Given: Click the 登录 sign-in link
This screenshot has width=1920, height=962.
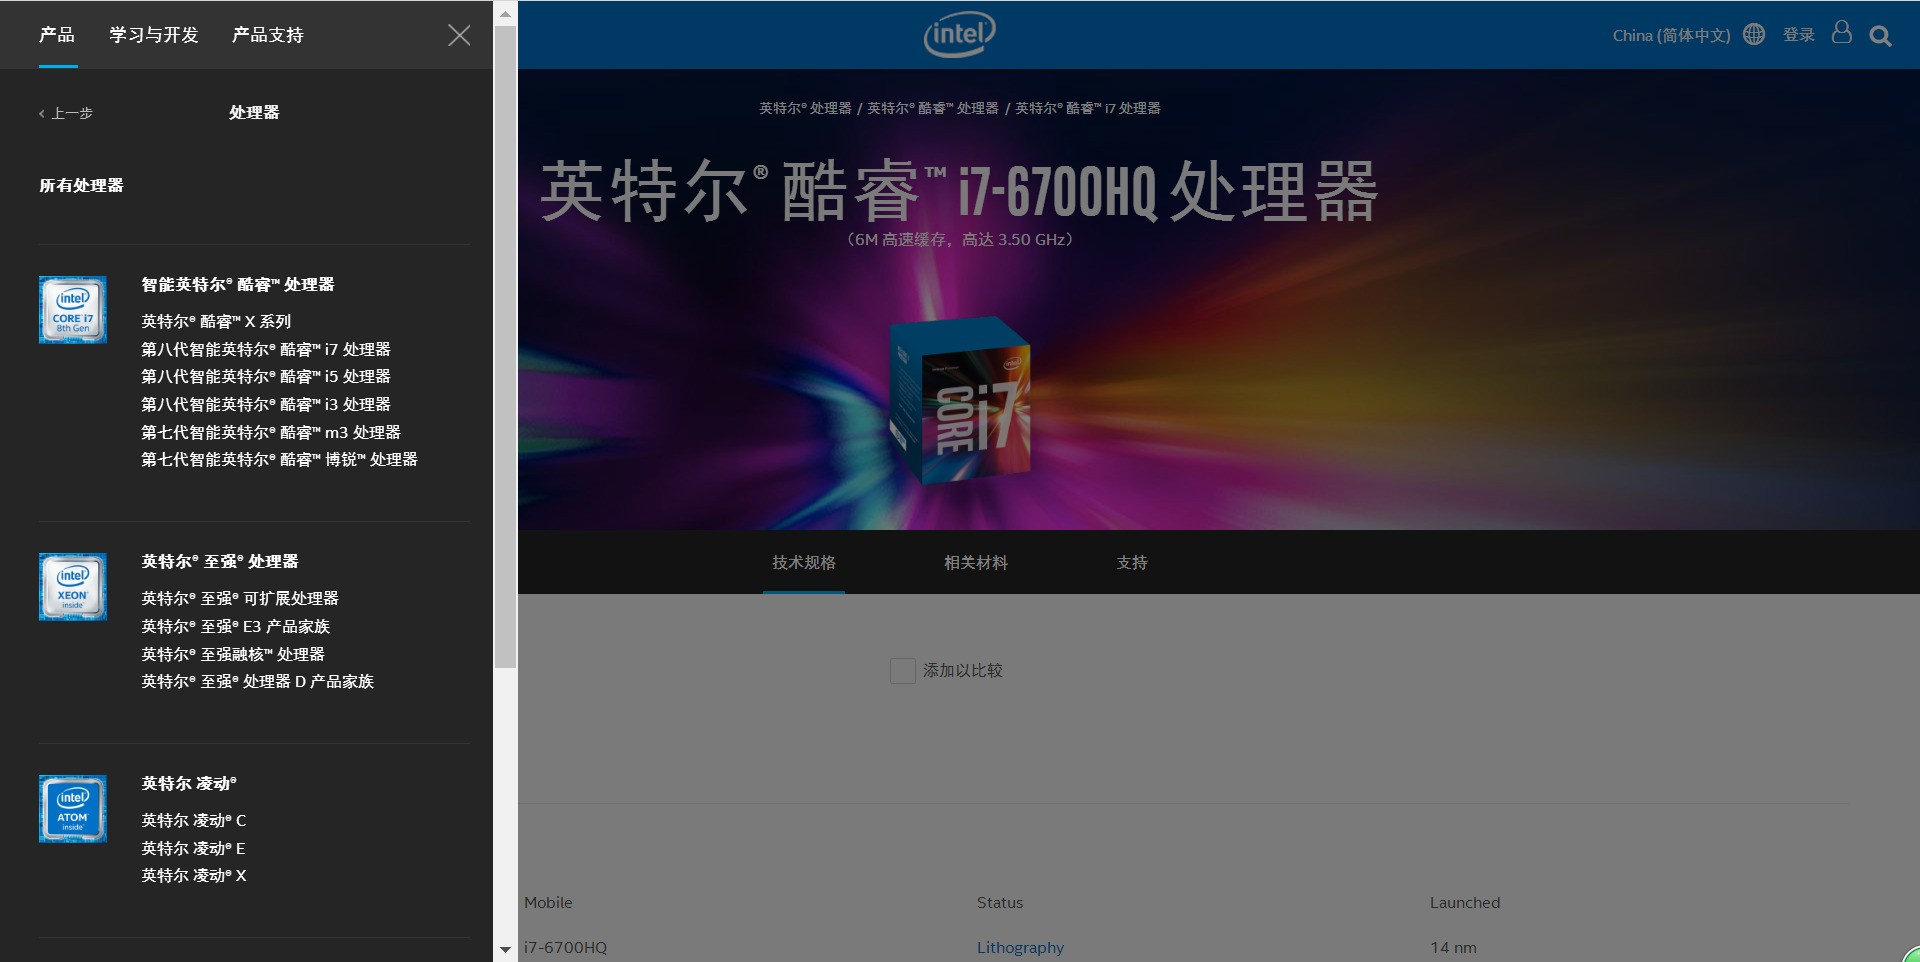Looking at the screenshot, I should (x=1799, y=35).
